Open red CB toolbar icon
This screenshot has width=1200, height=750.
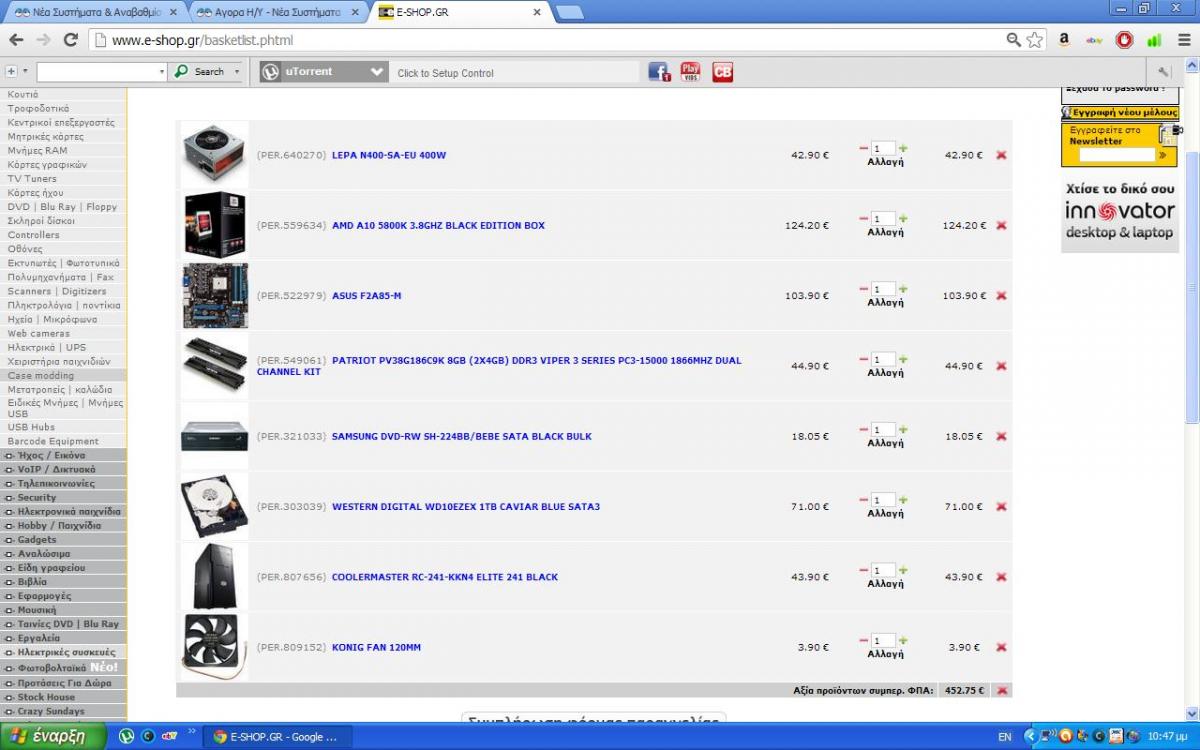[x=722, y=72]
